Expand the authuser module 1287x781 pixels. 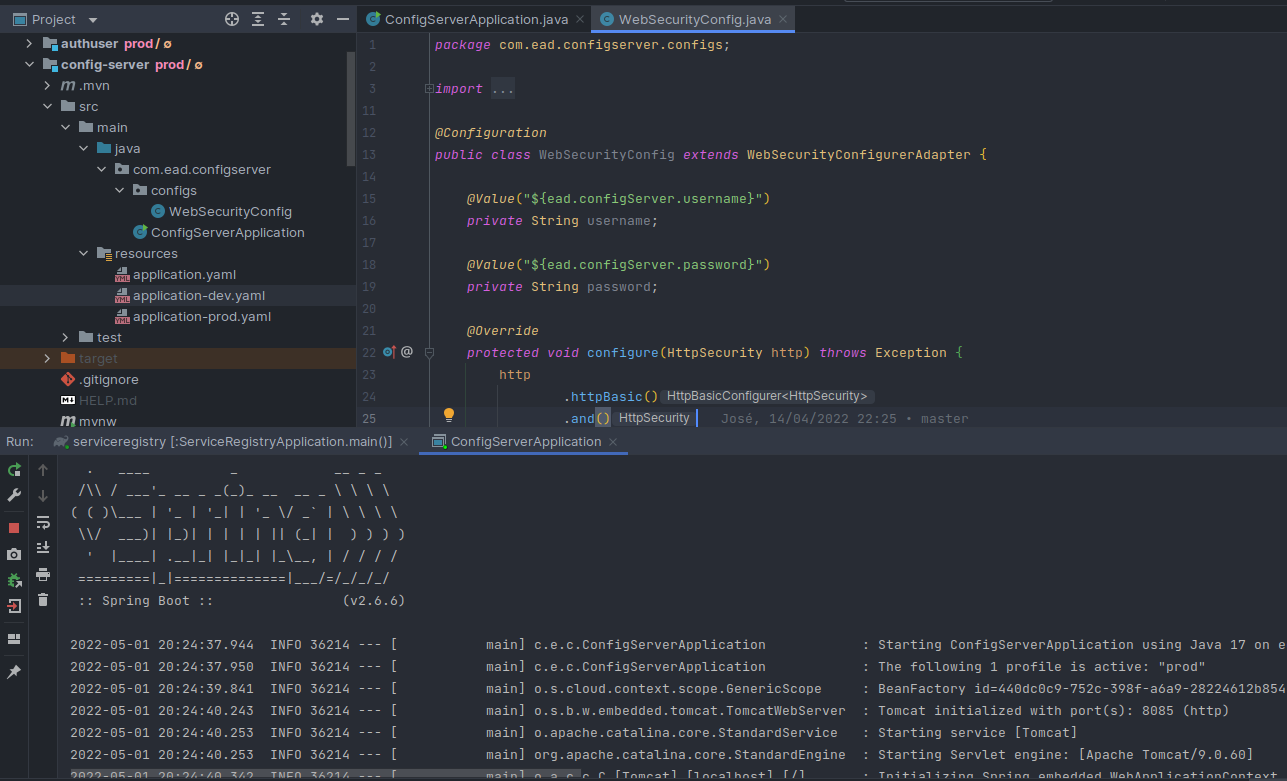point(29,44)
